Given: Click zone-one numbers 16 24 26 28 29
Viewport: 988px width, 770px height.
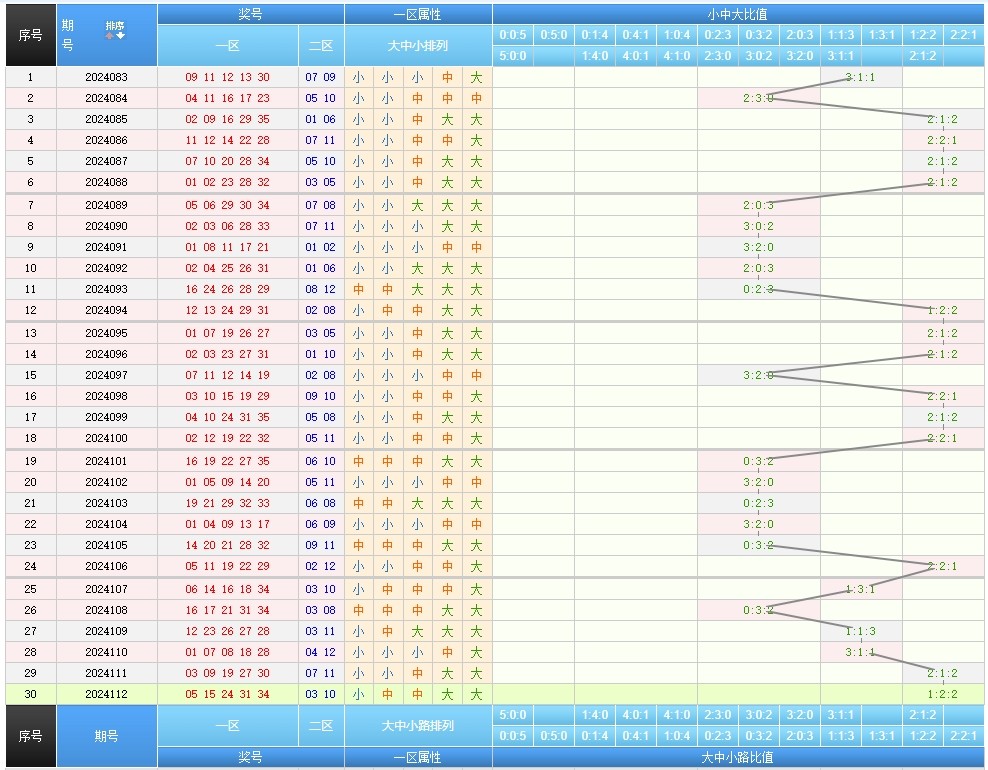Looking at the screenshot, I should click(227, 289).
